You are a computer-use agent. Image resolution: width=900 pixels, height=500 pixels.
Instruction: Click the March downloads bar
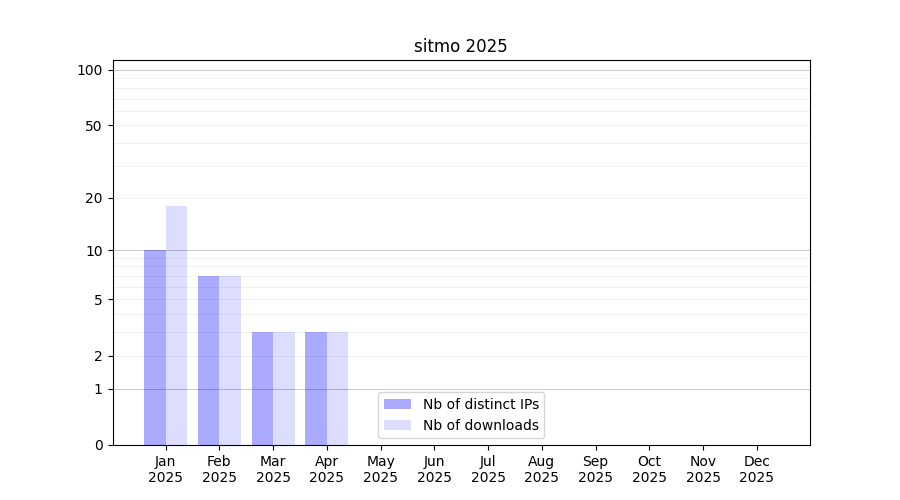coord(284,388)
